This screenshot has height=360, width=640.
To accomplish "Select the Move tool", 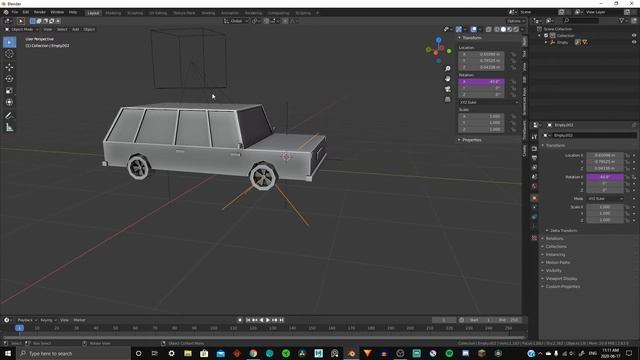I will (9, 67).
